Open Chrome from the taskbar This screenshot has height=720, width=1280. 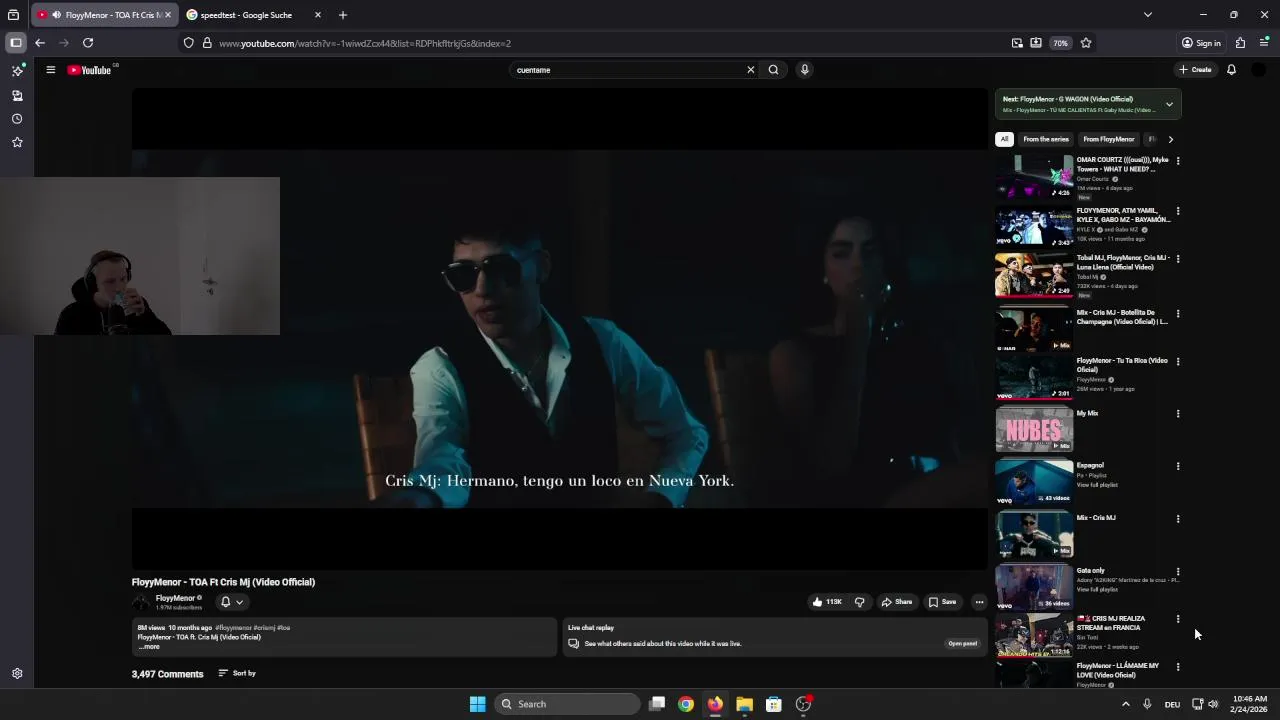tap(686, 704)
